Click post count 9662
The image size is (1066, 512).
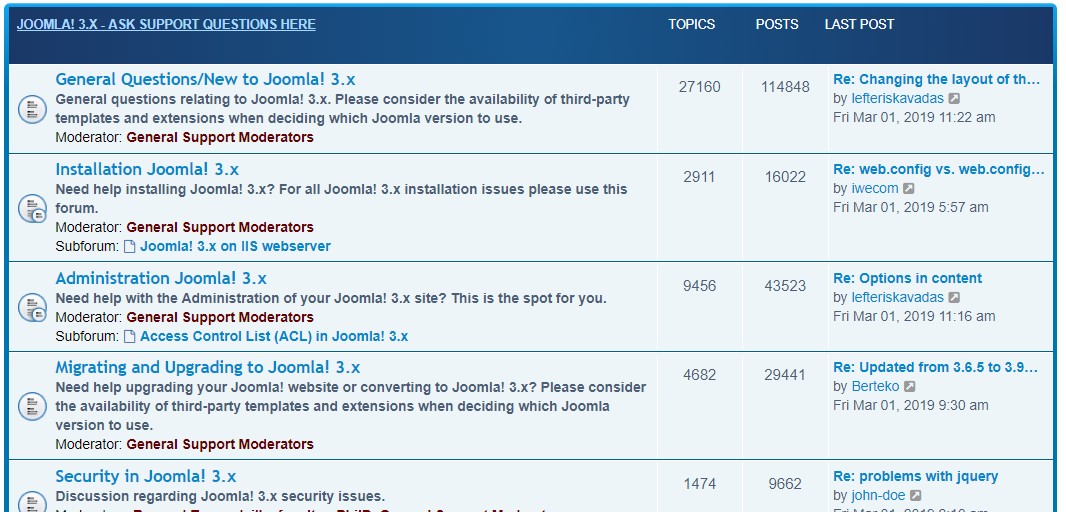coord(785,484)
